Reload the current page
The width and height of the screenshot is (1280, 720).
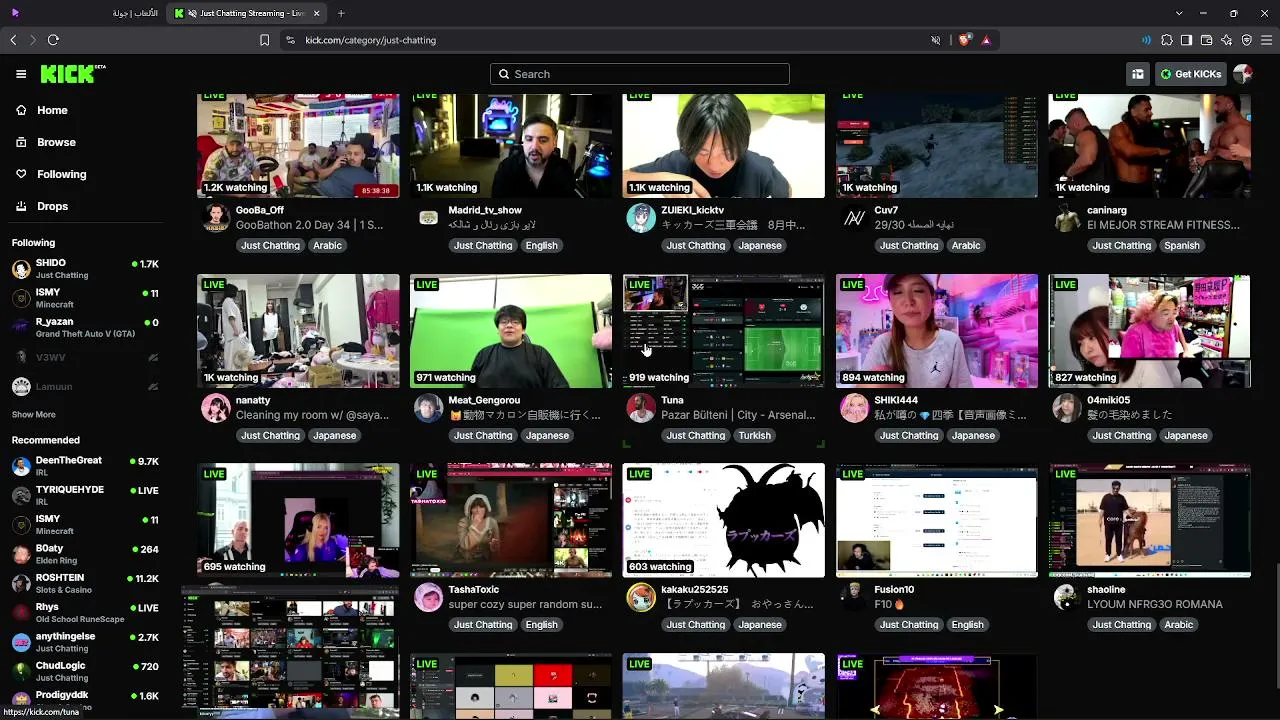pyautogui.click(x=53, y=40)
